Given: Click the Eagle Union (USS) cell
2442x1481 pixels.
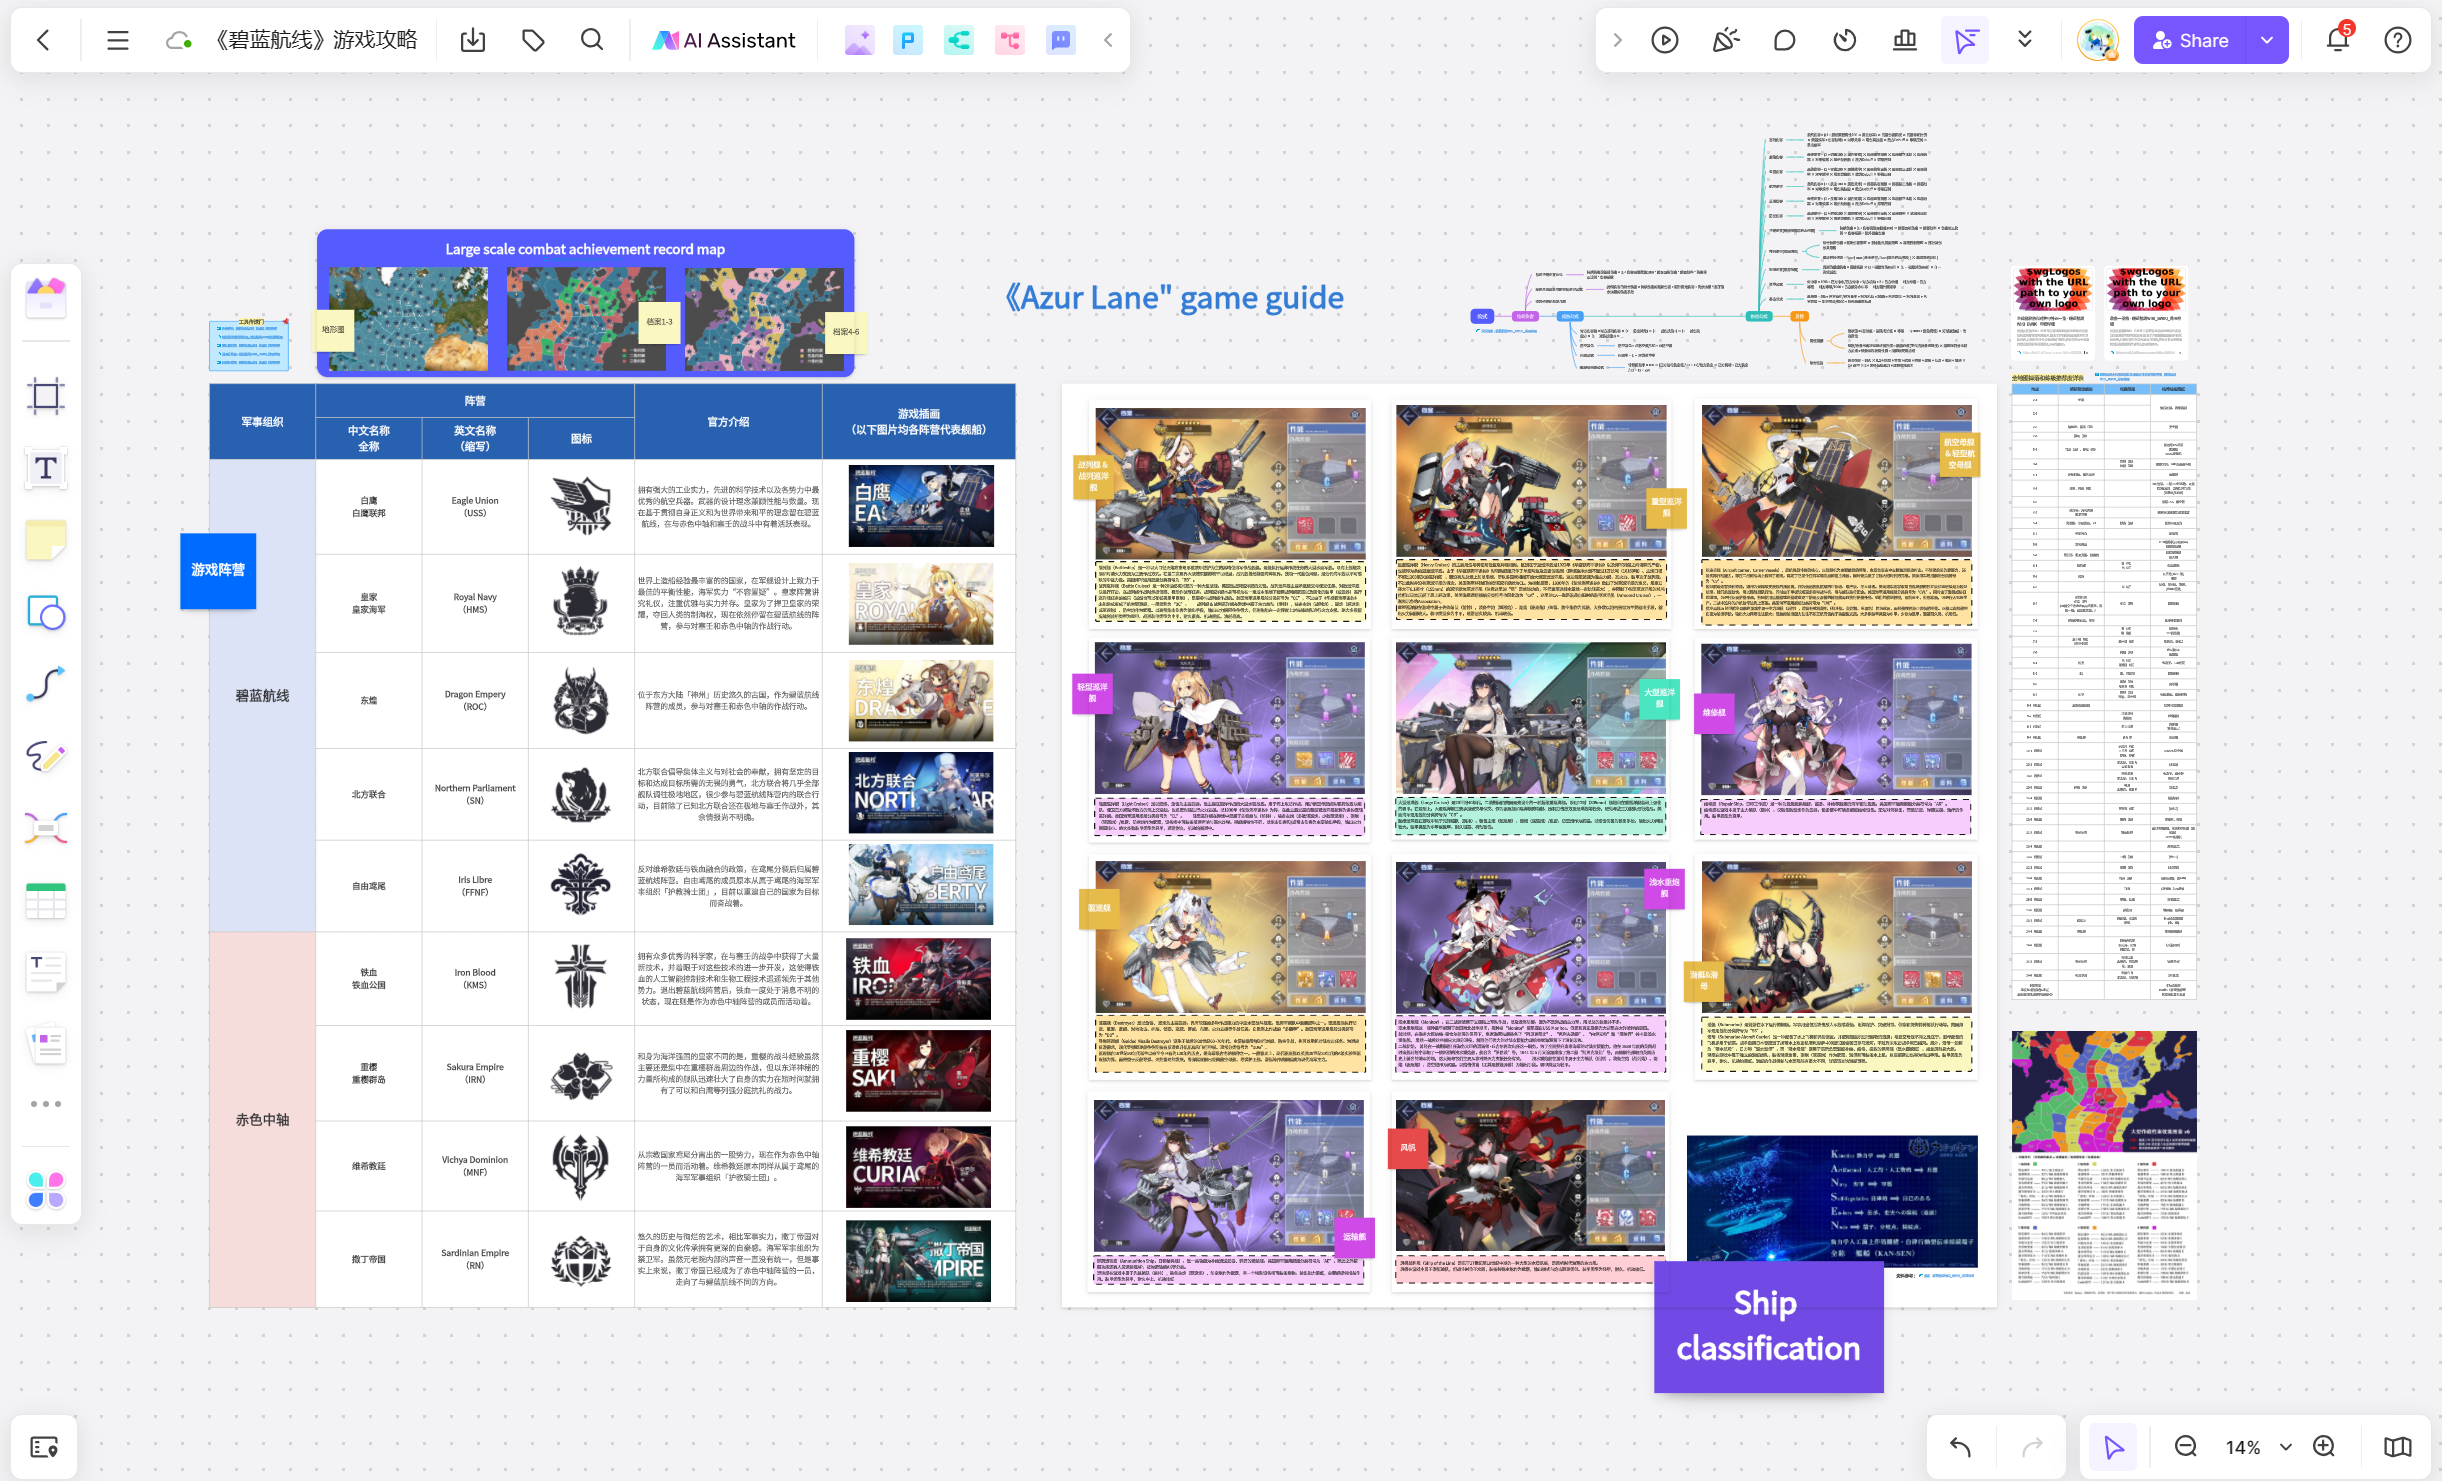Looking at the screenshot, I should pos(475,507).
